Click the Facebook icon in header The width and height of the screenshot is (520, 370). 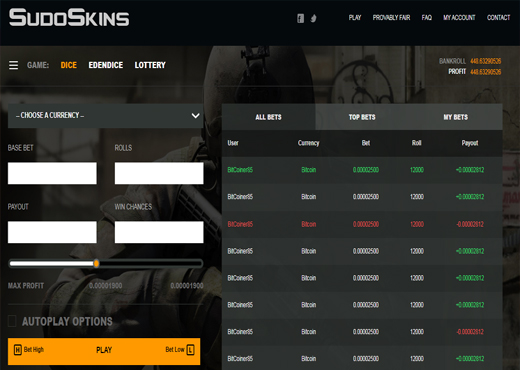(x=300, y=18)
